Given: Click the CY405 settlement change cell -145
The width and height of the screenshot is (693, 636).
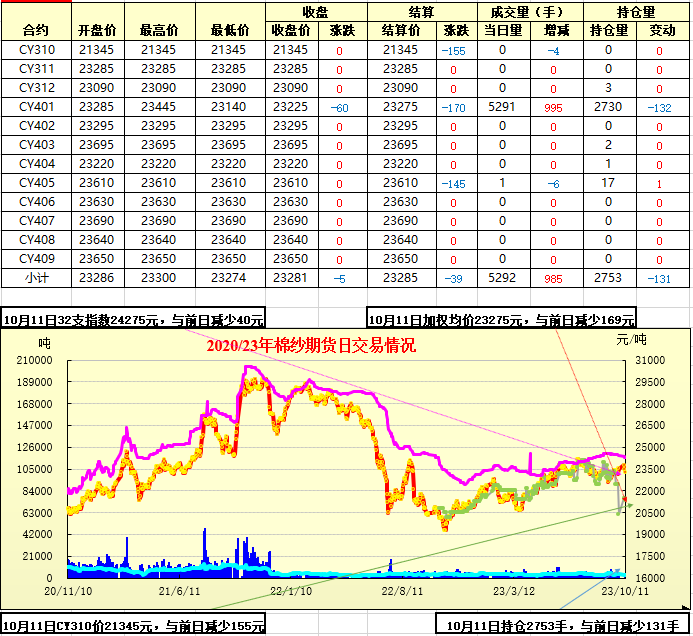Looking at the screenshot, I should click(454, 183).
